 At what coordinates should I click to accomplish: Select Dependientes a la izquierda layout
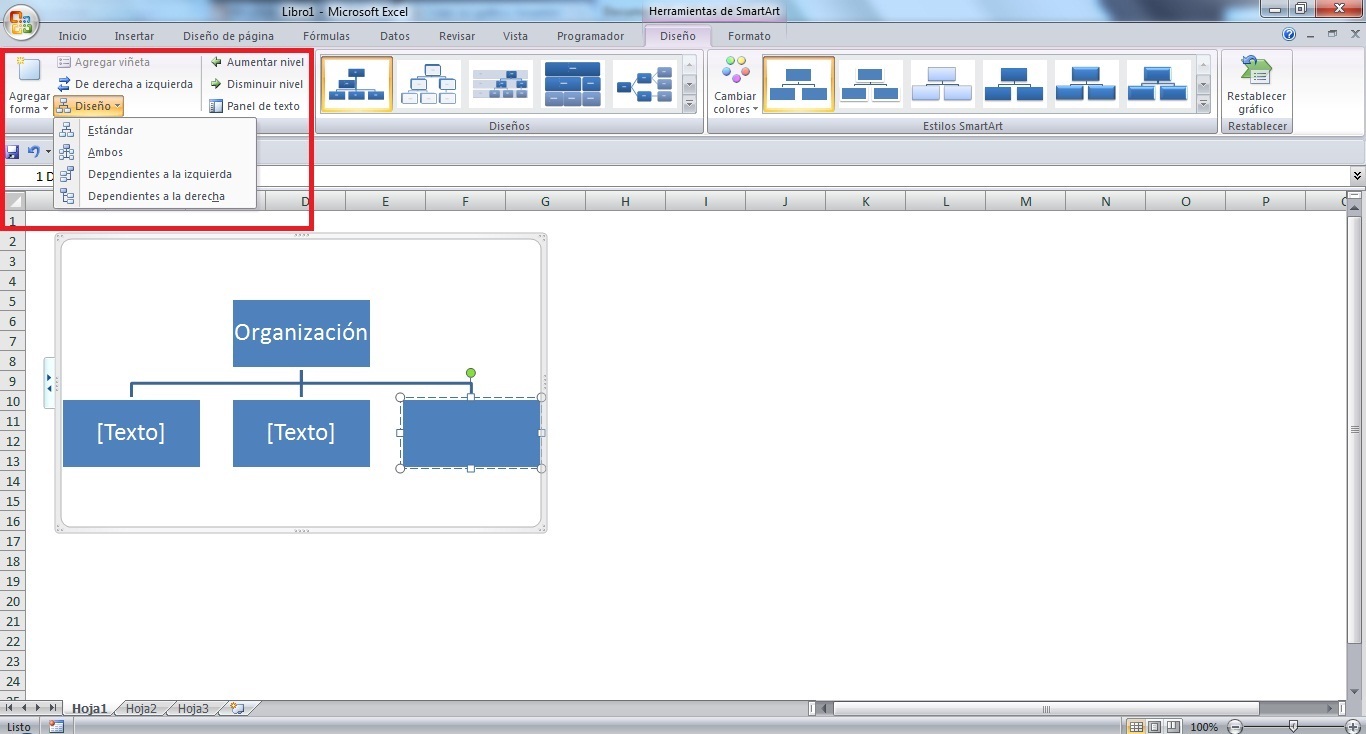pyautogui.click(x=163, y=174)
